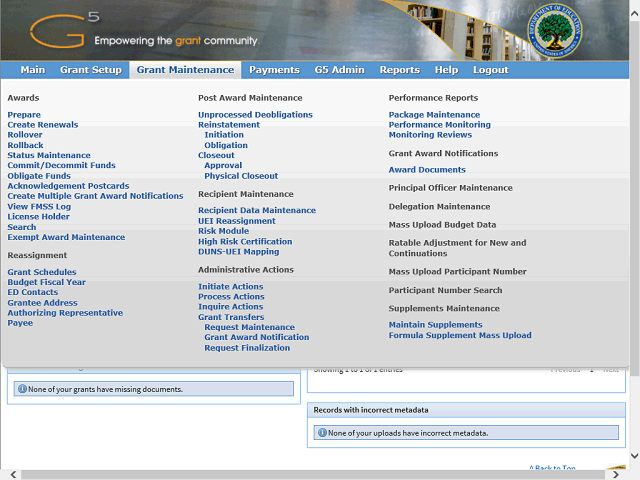Open the Payments menu
The height and width of the screenshot is (480, 640).
pyautogui.click(x=274, y=70)
